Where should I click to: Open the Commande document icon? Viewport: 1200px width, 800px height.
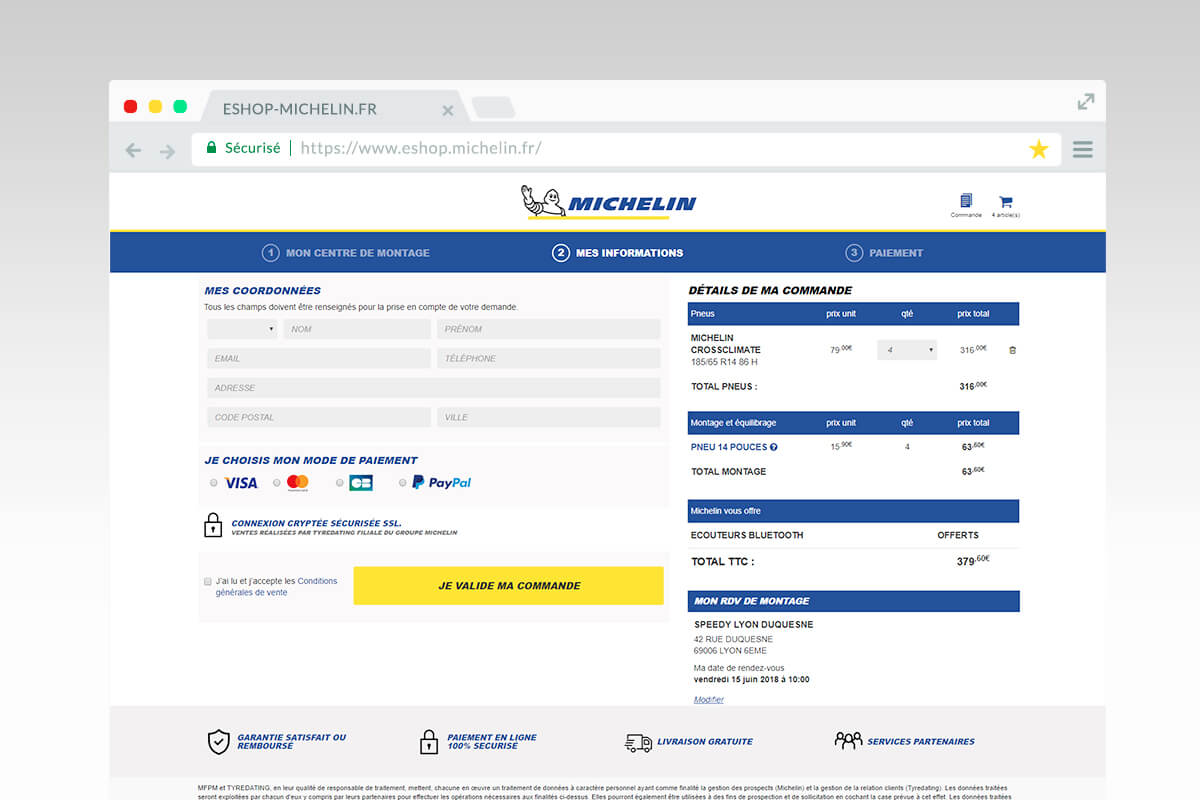[966, 201]
